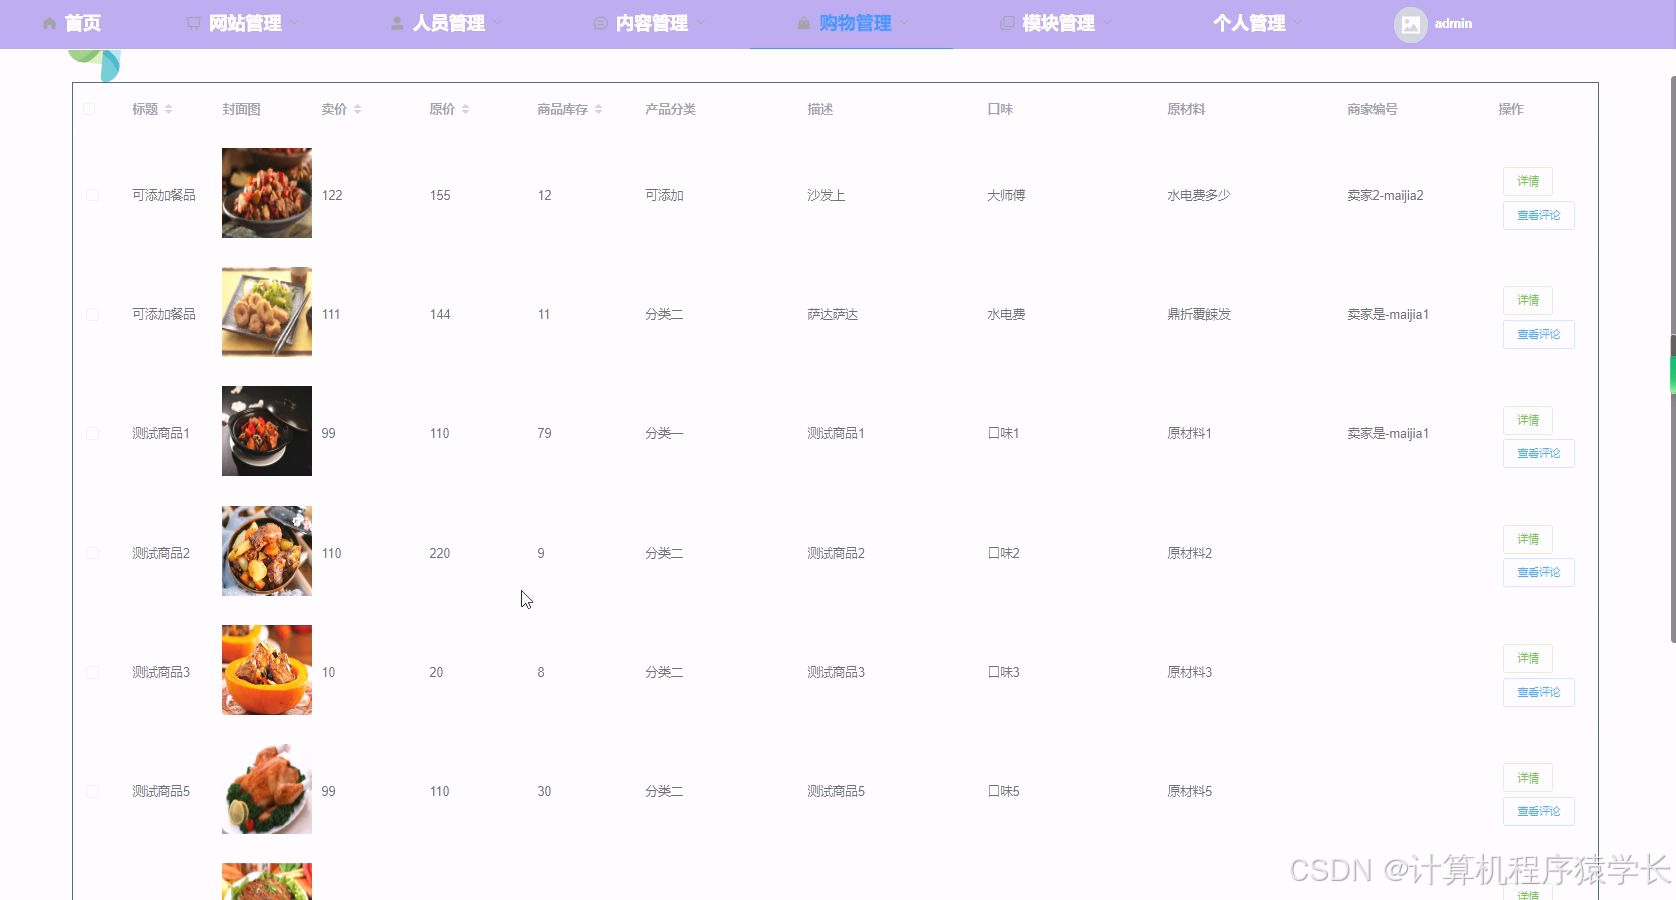
Task: Click the copy icon of 模块管理
Action: point(1007,23)
